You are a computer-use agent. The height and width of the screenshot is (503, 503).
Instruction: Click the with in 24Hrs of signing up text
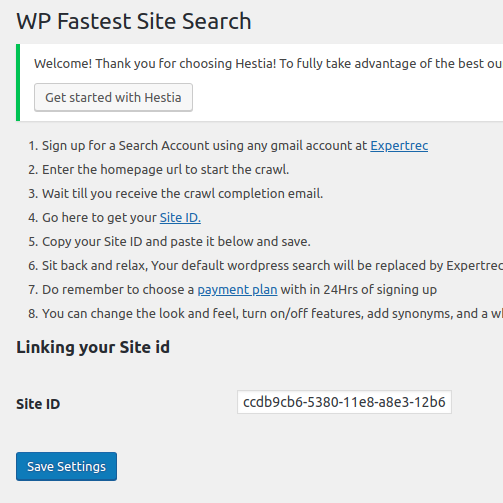(359, 290)
